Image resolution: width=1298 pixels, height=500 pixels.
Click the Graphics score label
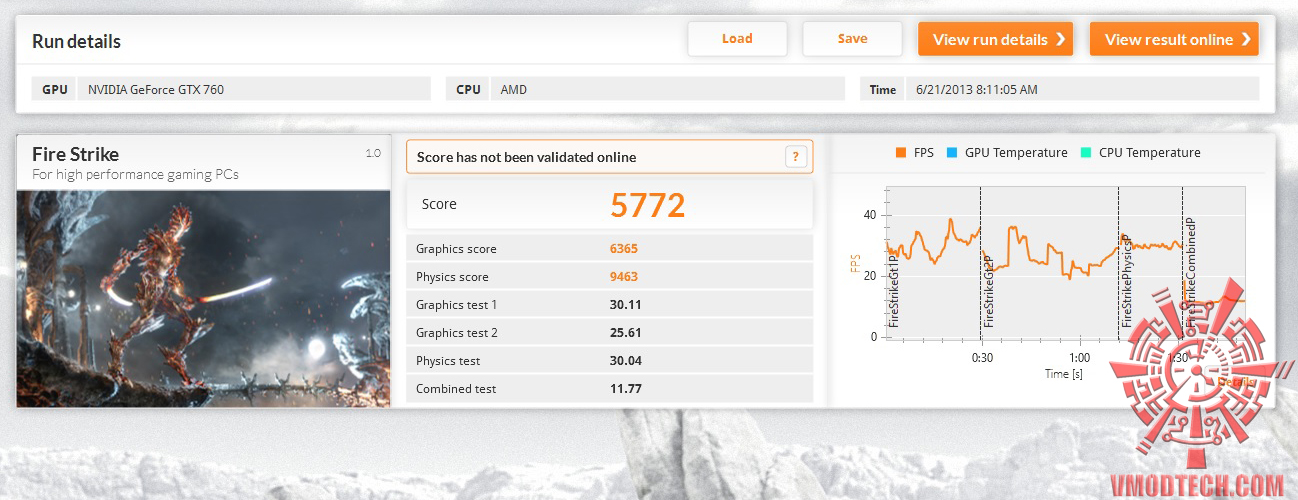point(456,249)
